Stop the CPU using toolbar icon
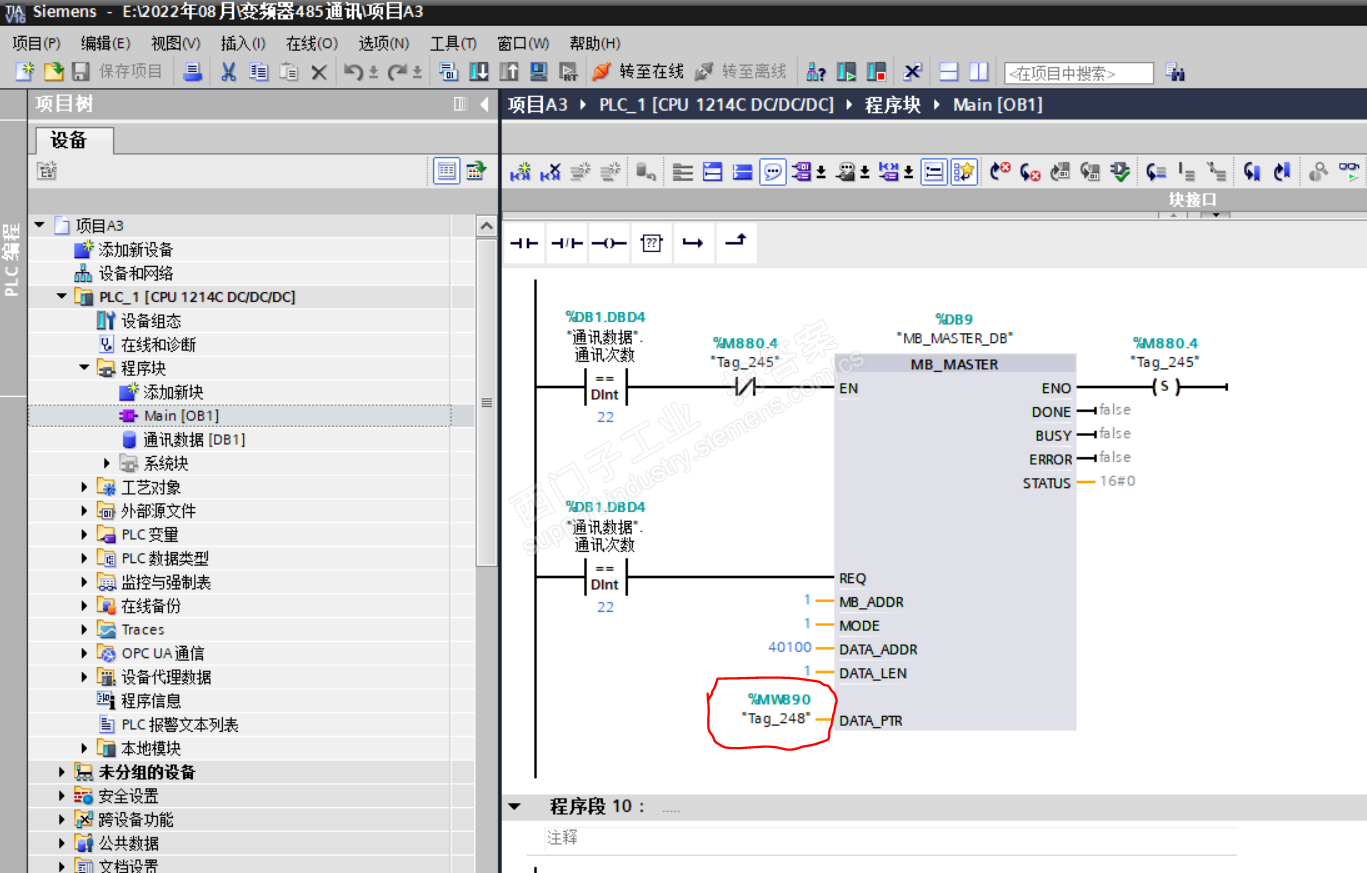The width and height of the screenshot is (1367, 873). pyautogui.click(x=876, y=72)
